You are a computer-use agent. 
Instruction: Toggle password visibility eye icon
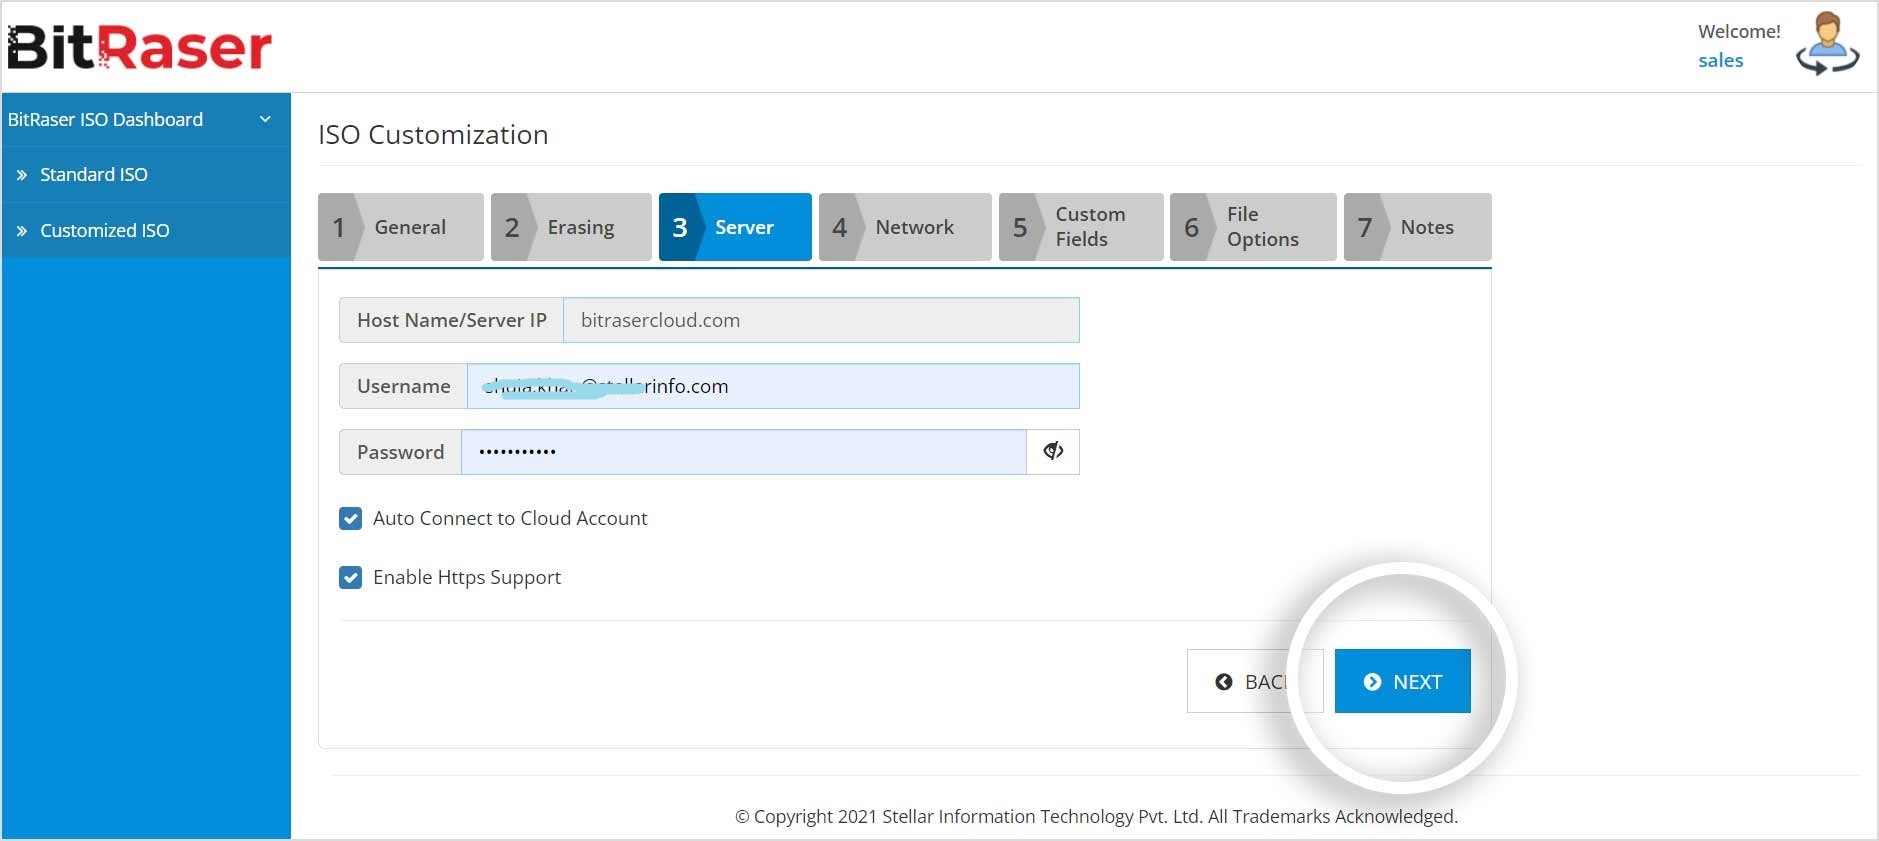1053,452
